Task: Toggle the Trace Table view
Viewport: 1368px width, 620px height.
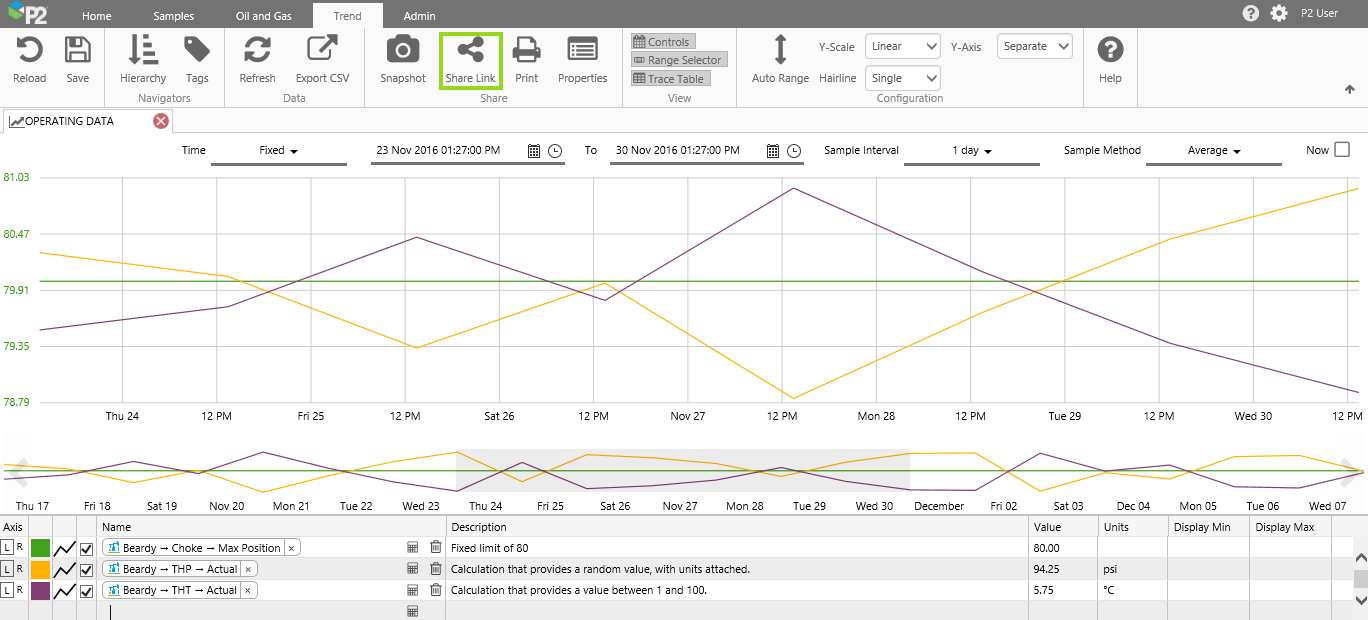Action: 670,79
